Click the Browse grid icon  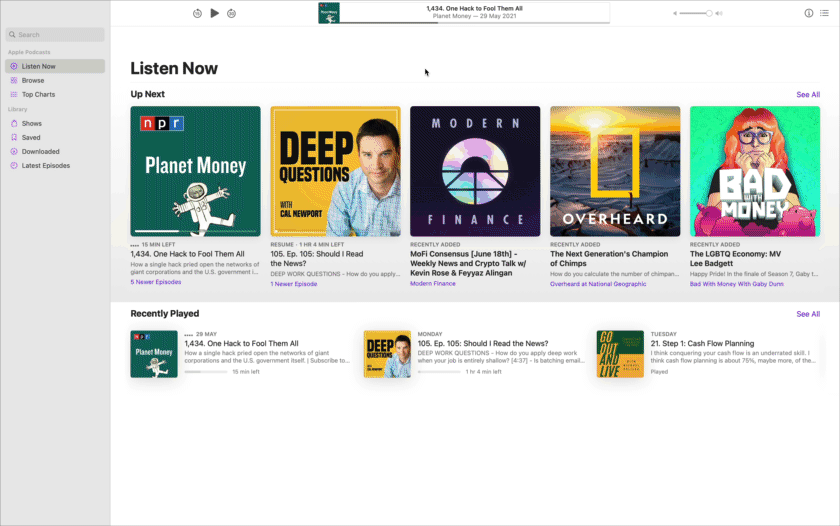(x=14, y=80)
